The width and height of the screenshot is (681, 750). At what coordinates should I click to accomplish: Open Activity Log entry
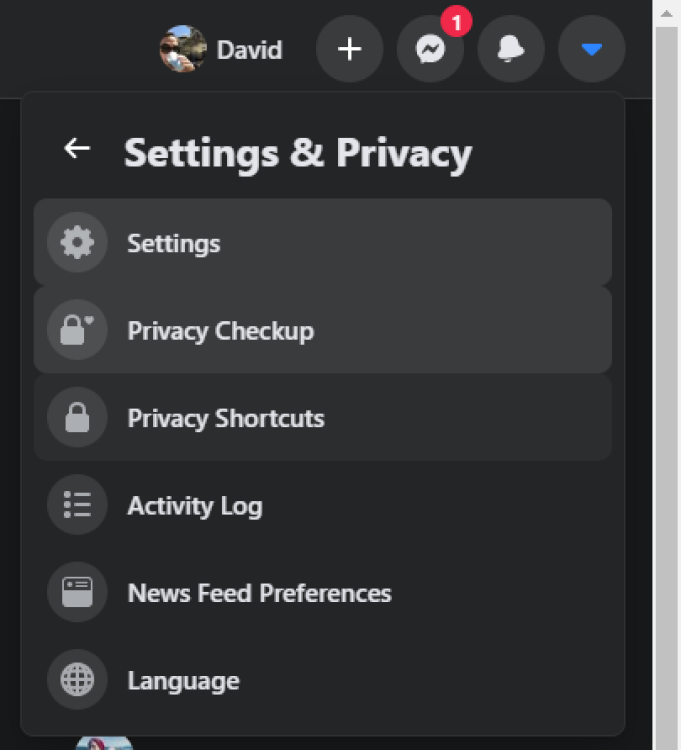click(323, 505)
